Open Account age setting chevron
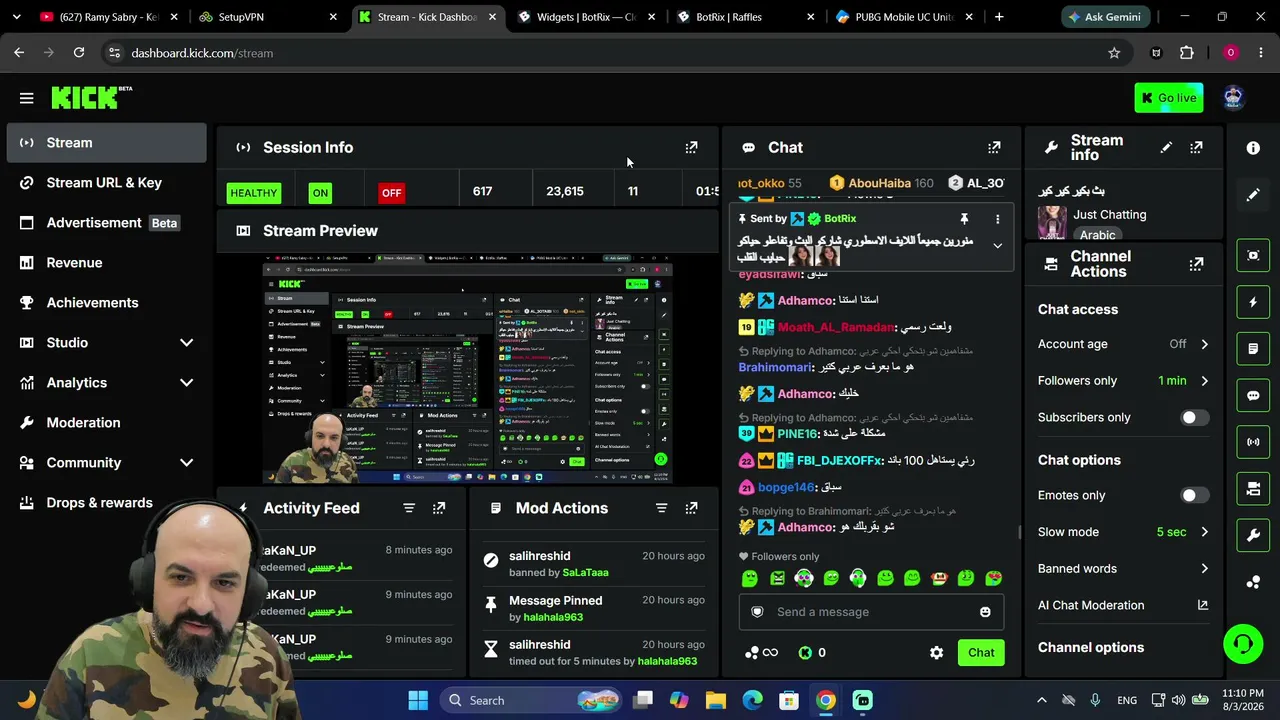 pyautogui.click(x=1204, y=344)
